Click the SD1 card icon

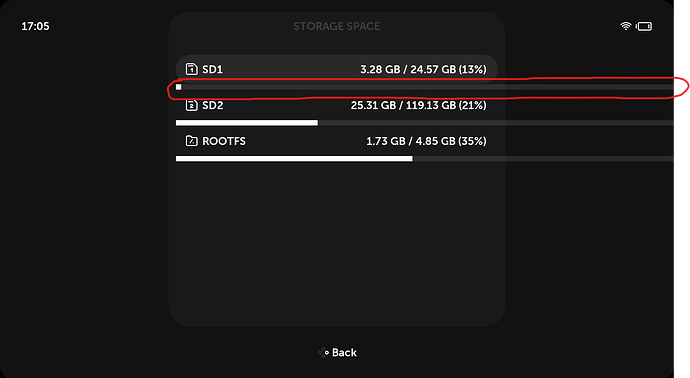click(191, 69)
